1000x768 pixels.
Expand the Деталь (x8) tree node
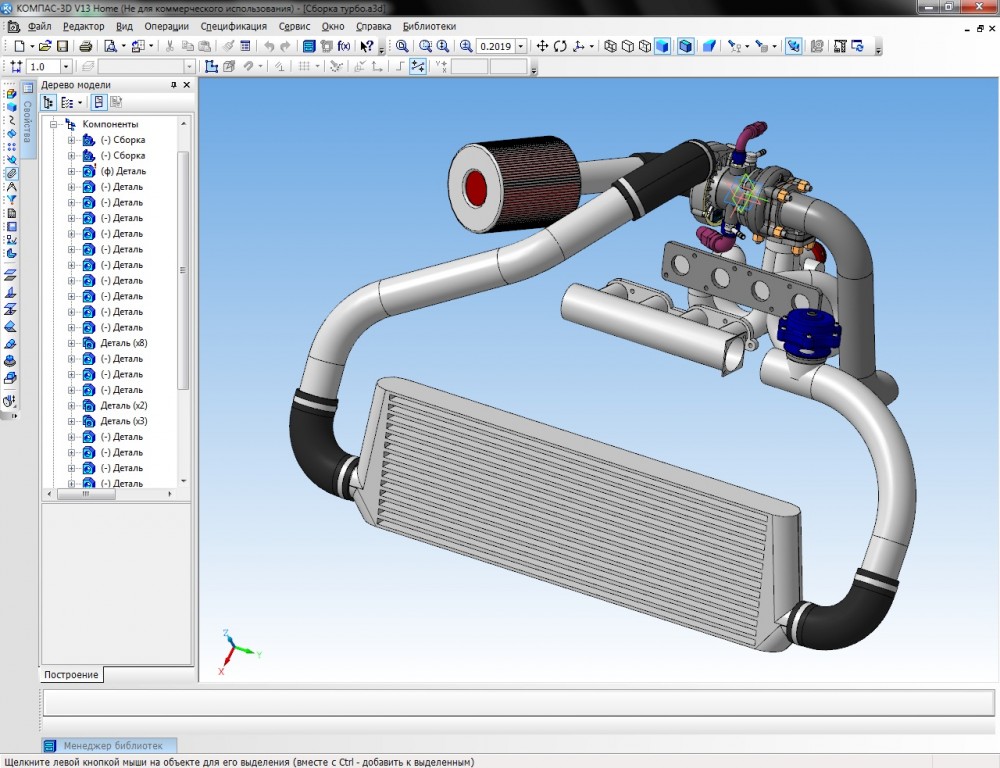[x=71, y=343]
